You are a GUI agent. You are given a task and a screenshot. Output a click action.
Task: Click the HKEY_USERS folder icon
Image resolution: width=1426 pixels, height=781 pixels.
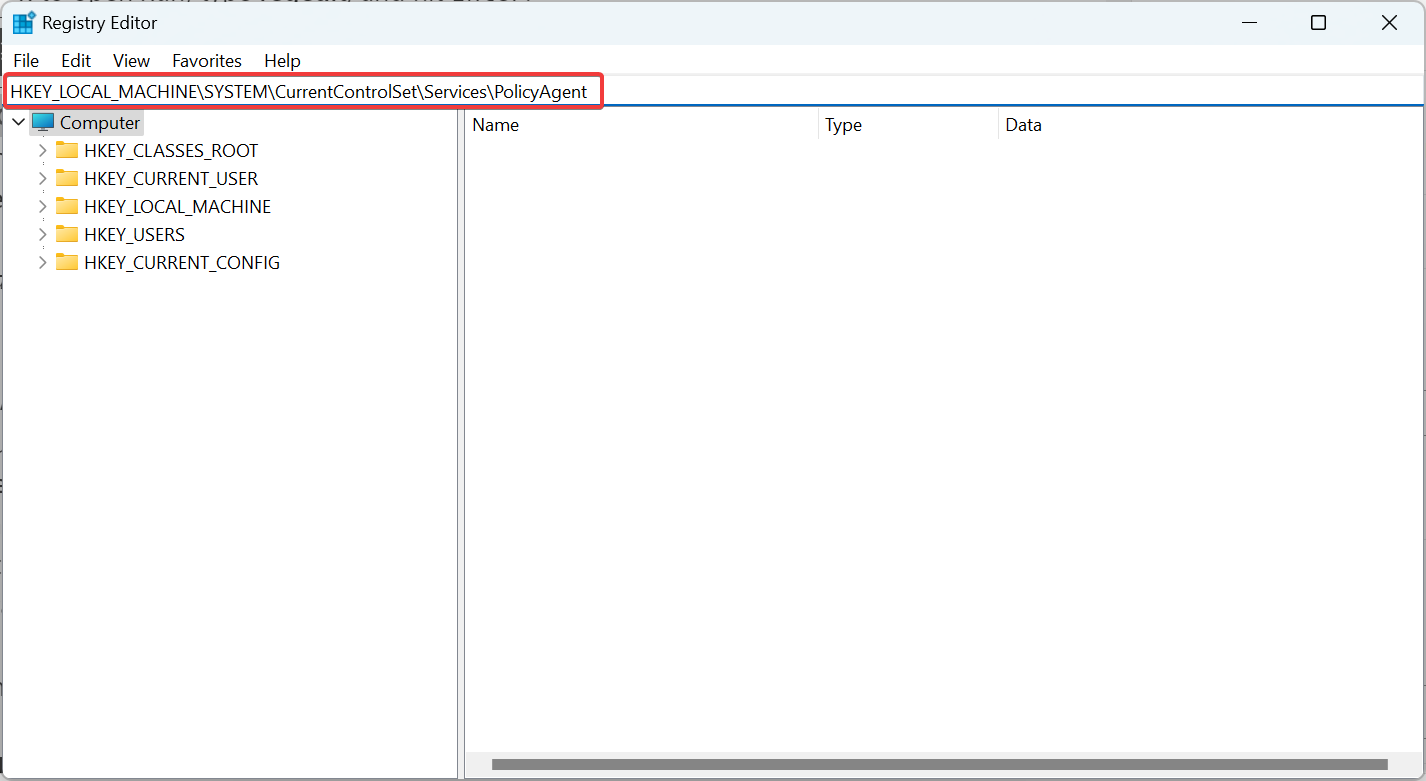pyautogui.click(x=67, y=235)
